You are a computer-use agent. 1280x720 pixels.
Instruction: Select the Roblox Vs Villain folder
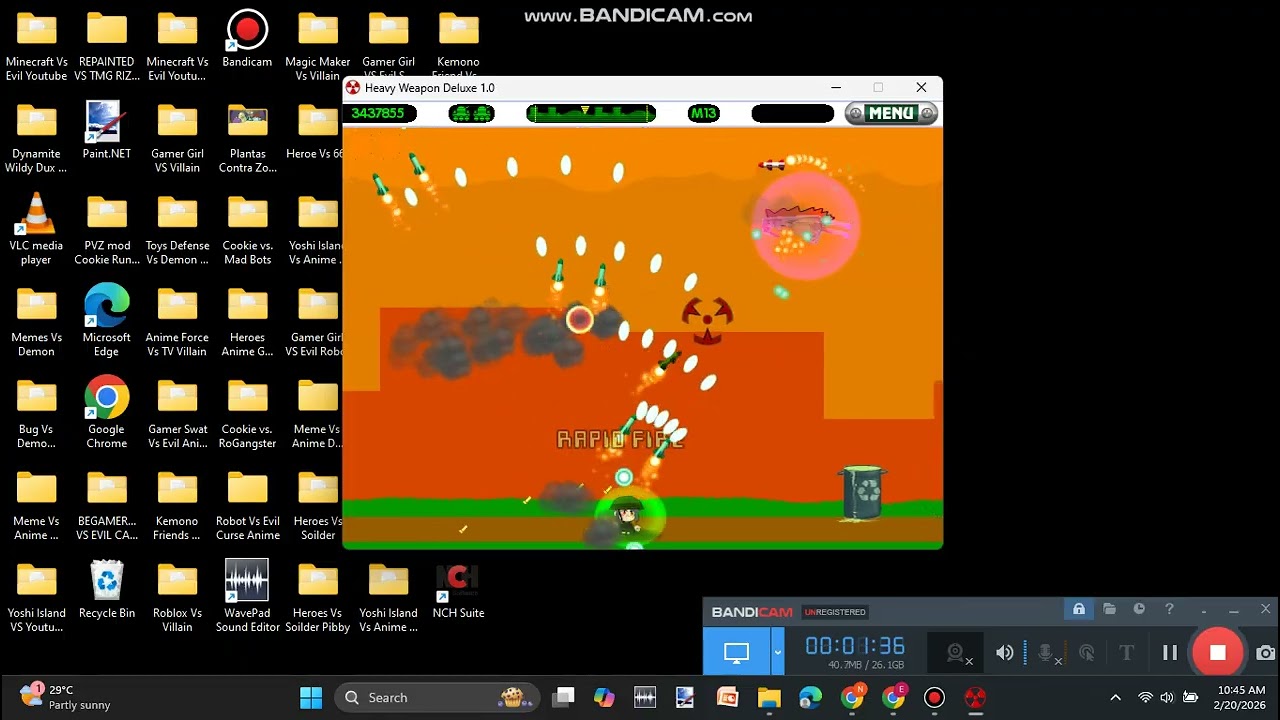pyautogui.click(x=177, y=597)
